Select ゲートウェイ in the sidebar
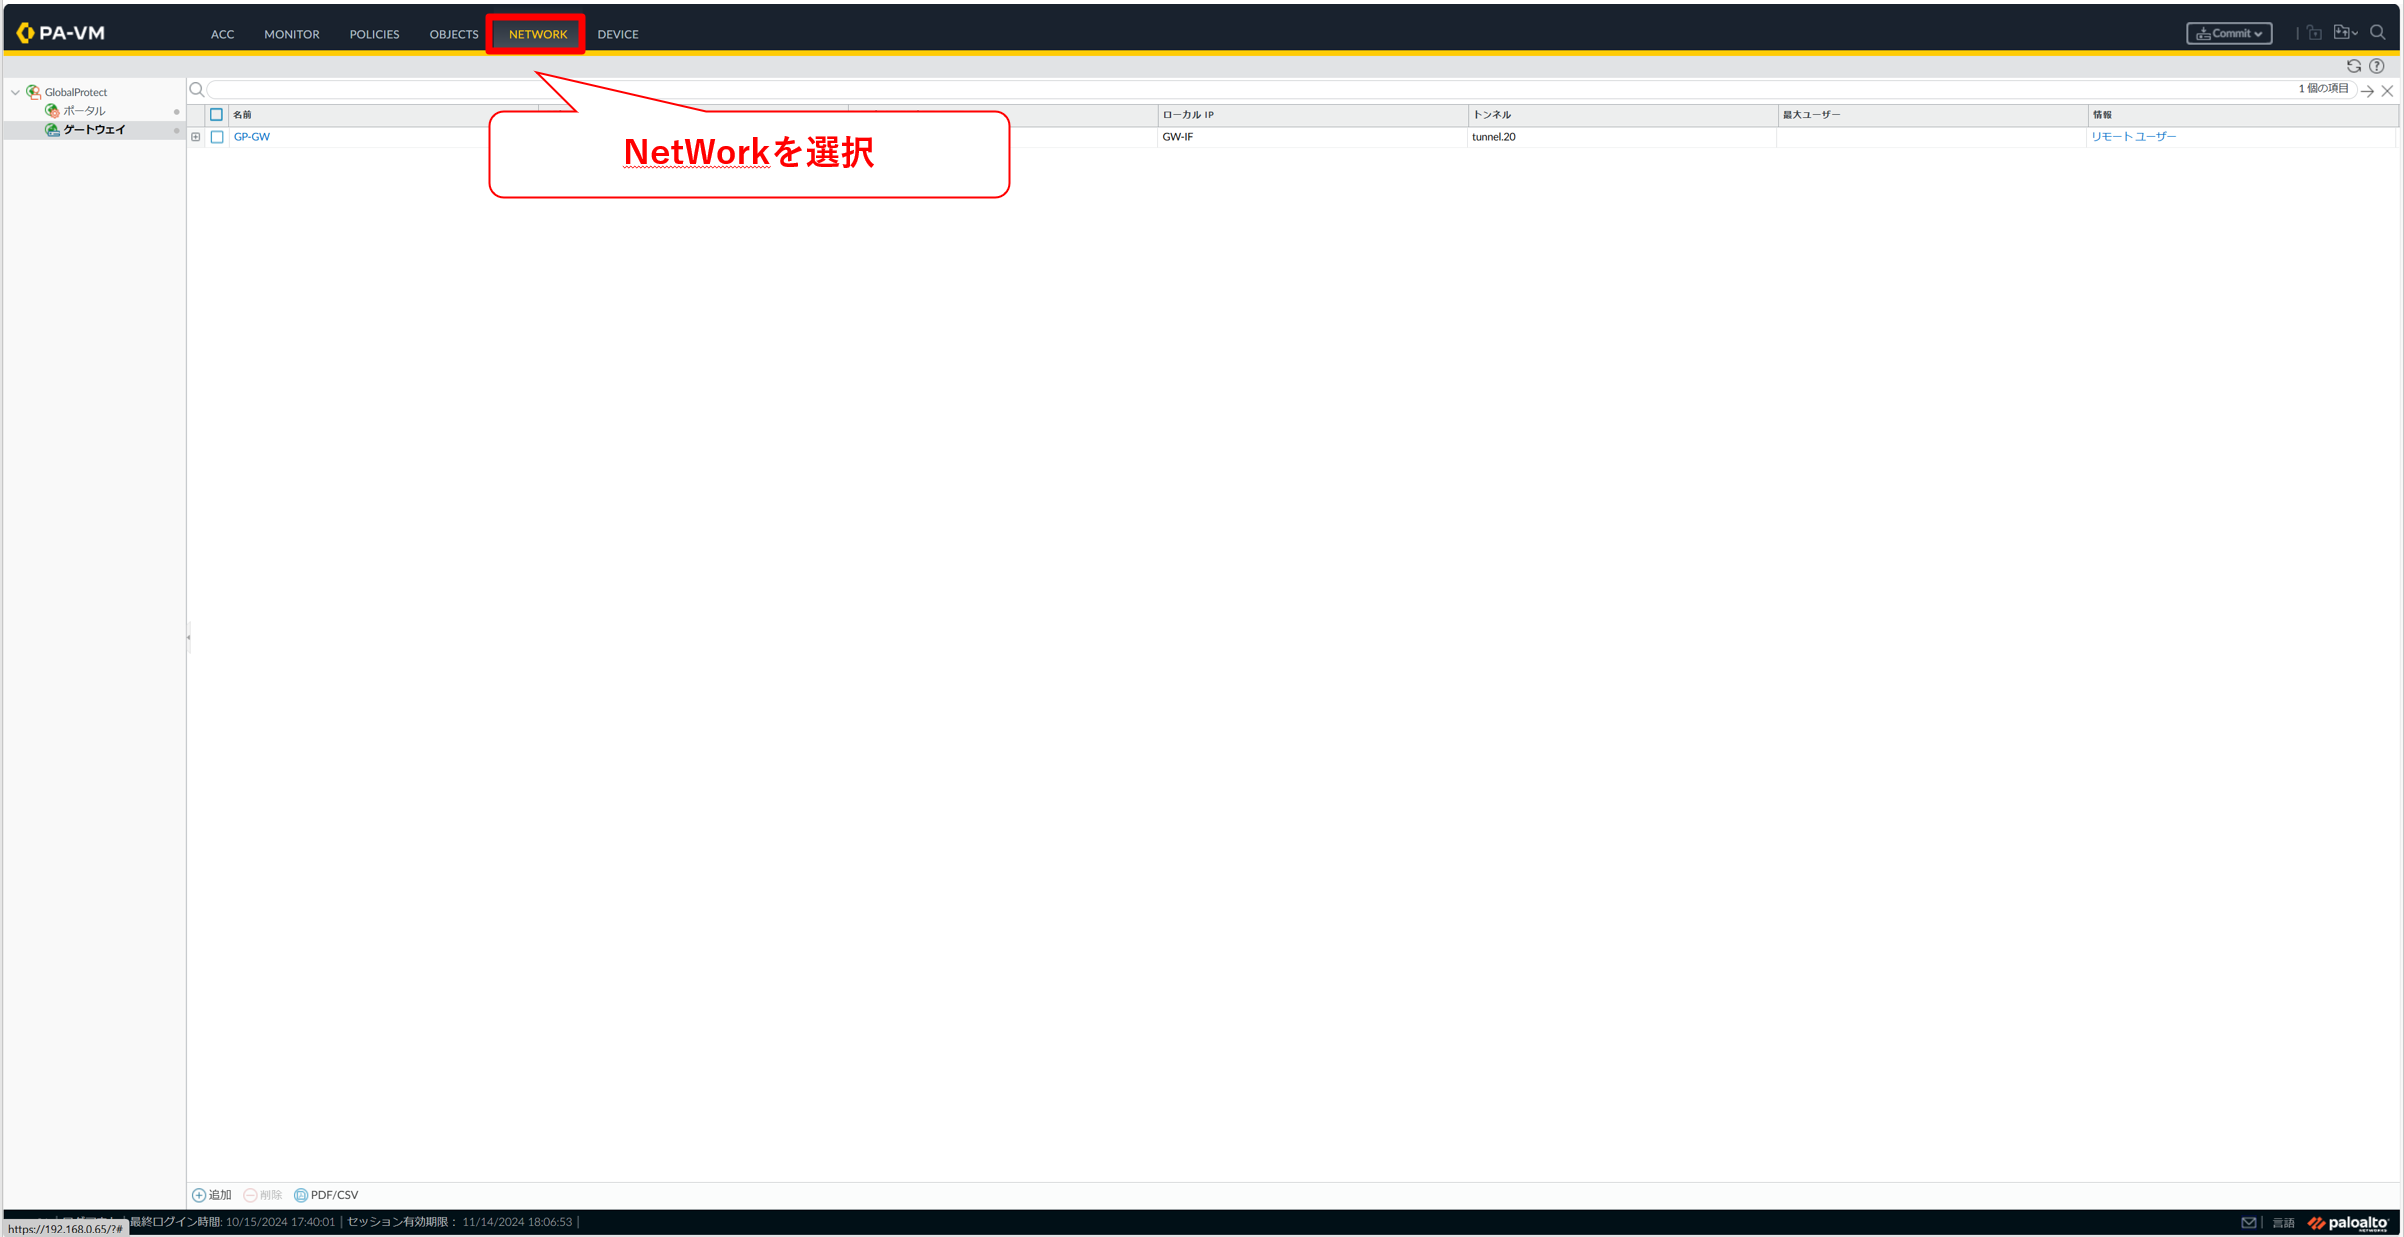This screenshot has height=1237, width=2404. point(94,130)
